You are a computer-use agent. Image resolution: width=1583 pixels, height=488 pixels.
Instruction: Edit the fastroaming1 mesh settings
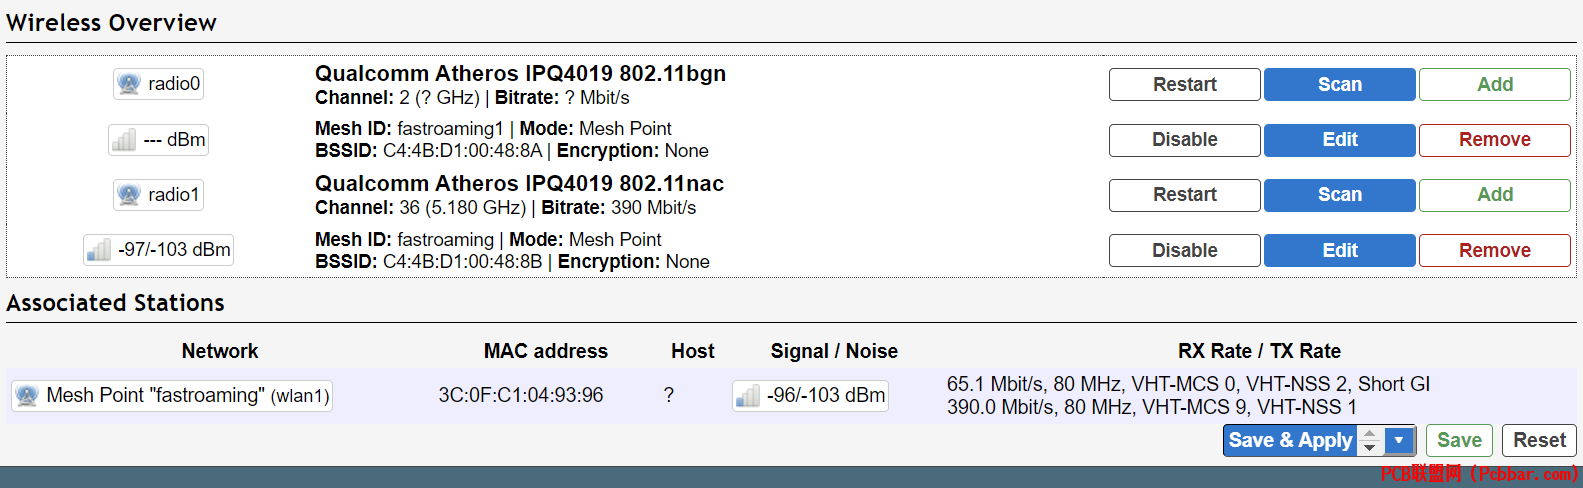point(1339,140)
